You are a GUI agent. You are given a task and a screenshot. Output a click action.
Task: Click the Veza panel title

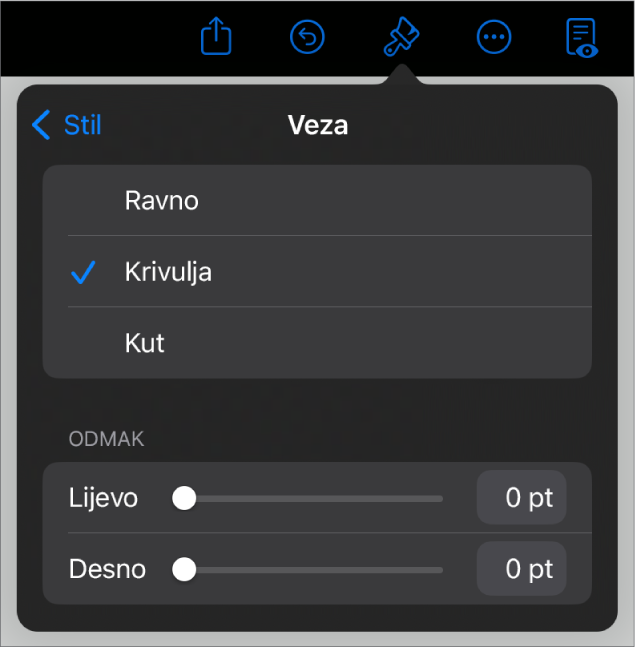click(317, 125)
